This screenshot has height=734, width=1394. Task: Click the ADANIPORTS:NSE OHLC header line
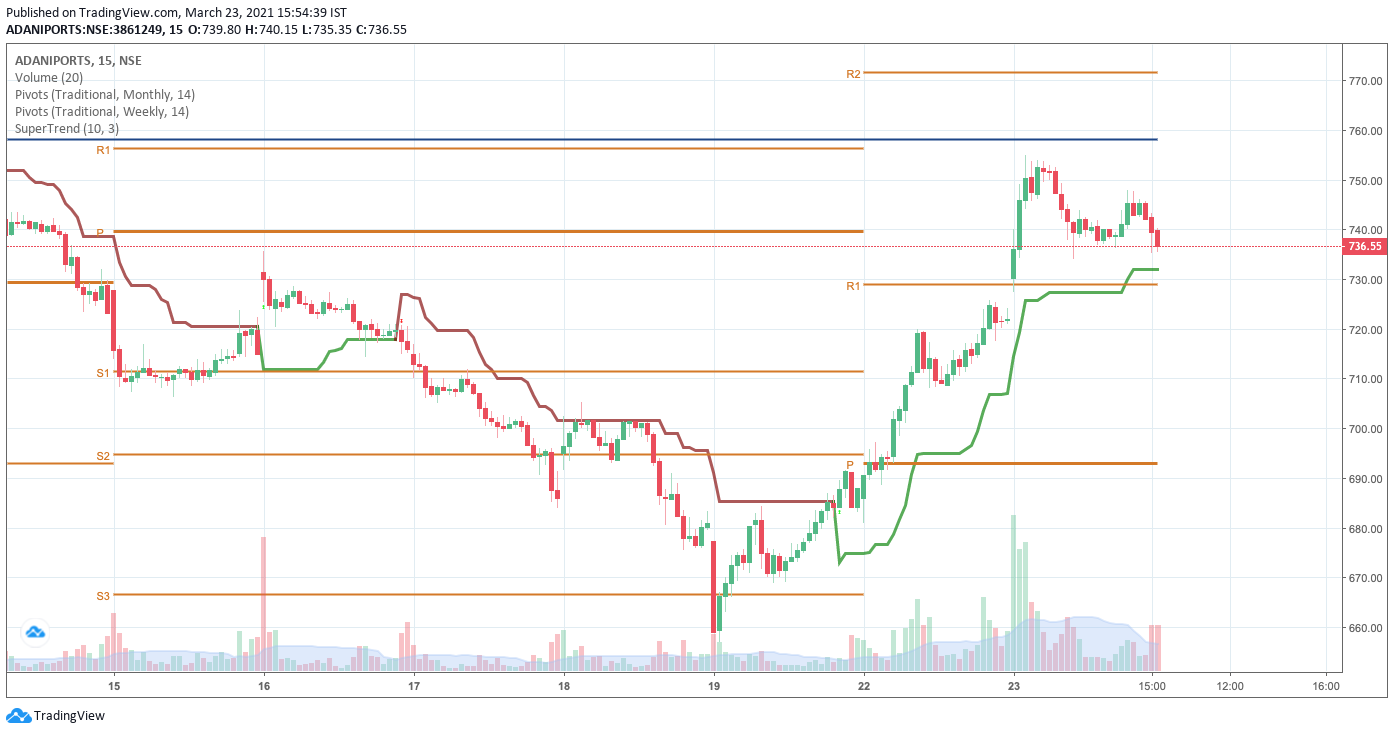206,29
